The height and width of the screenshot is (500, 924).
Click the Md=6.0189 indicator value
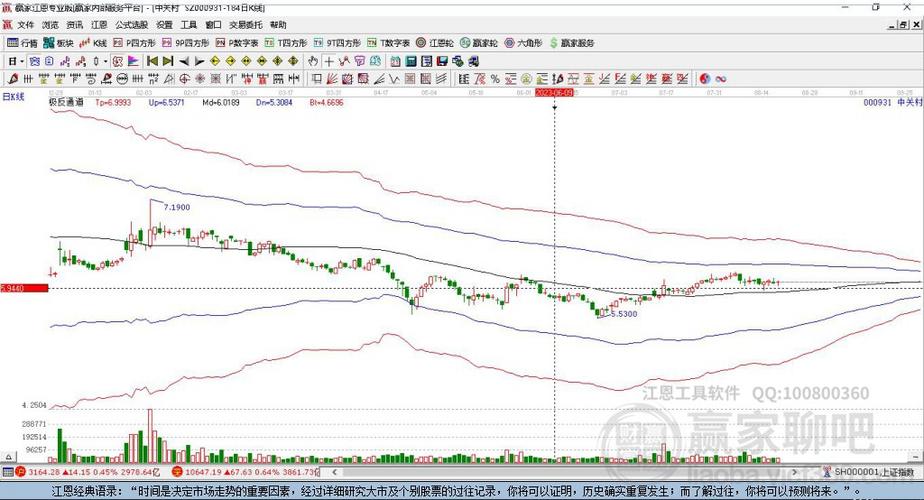221,103
